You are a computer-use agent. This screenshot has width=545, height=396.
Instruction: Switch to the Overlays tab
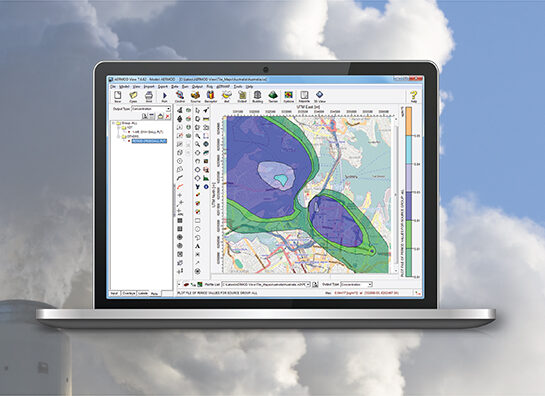pyautogui.click(x=129, y=293)
